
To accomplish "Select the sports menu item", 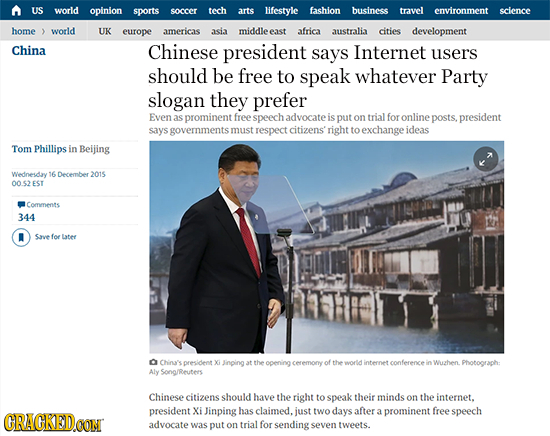I will [146, 11].
